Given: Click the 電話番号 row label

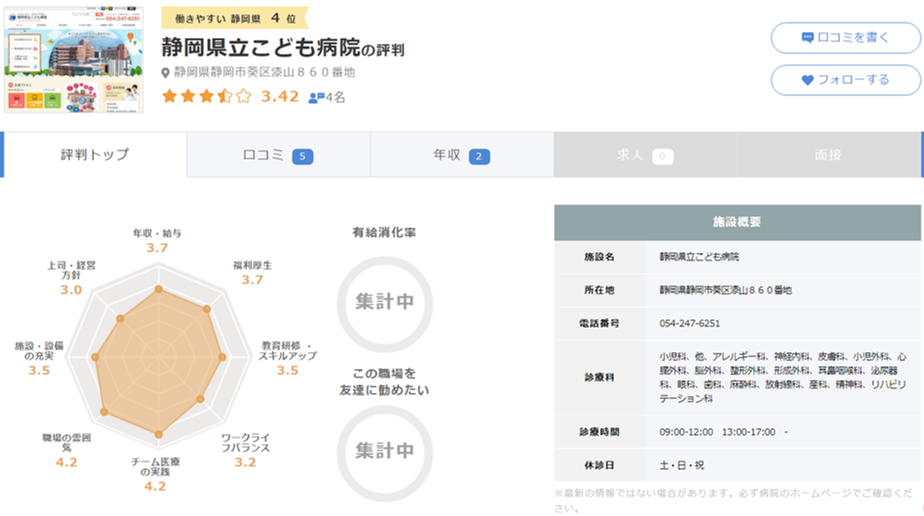Looking at the screenshot, I should pyautogui.click(x=599, y=323).
